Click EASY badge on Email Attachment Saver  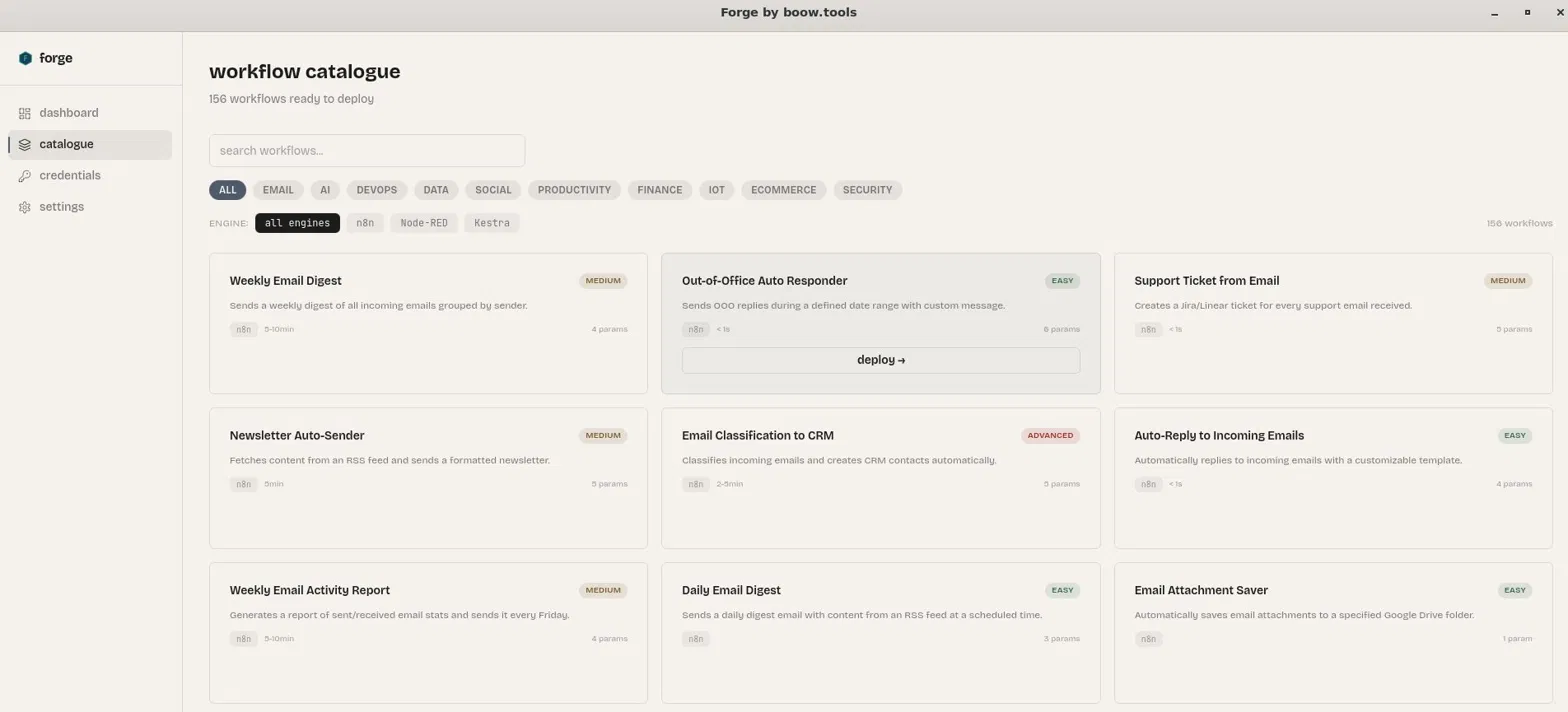coord(1515,591)
